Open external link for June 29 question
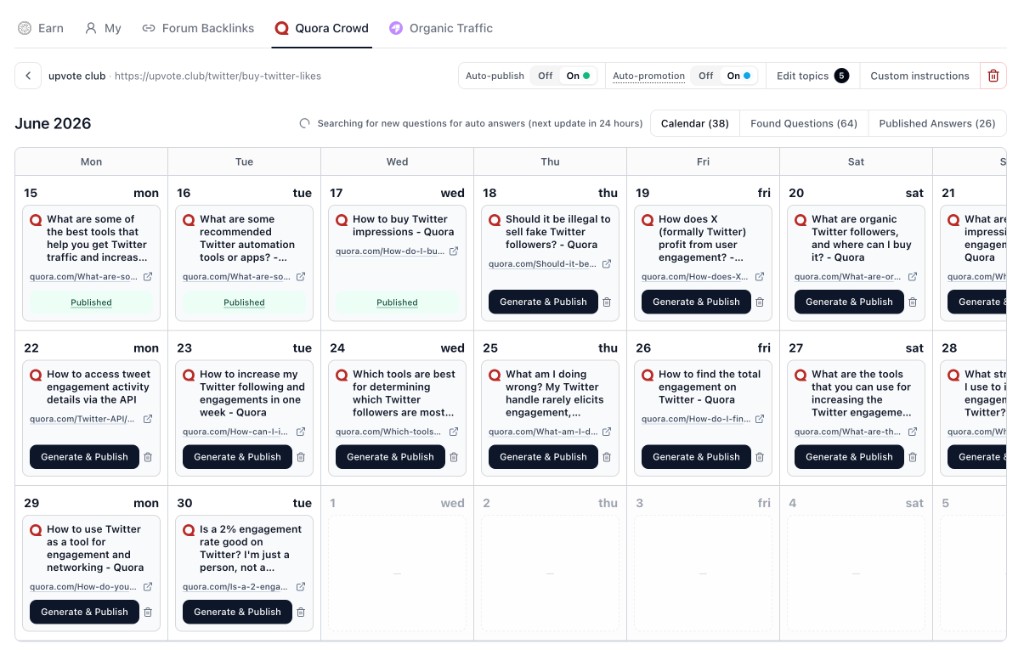Viewport: 1024px width, 672px height. pos(148,587)
